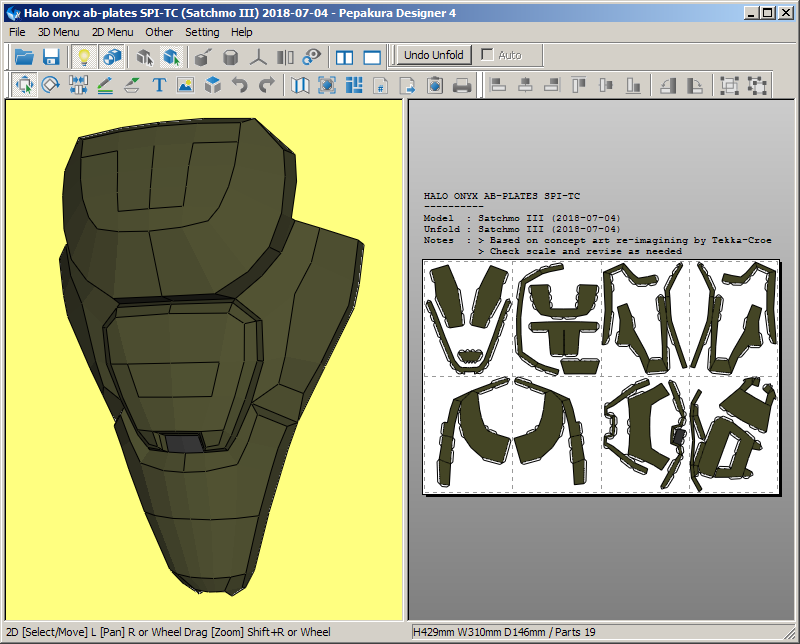Screen dimensions: 800x644
Task: Select the Text tool T icon
Action: click(x=158, y=85)
